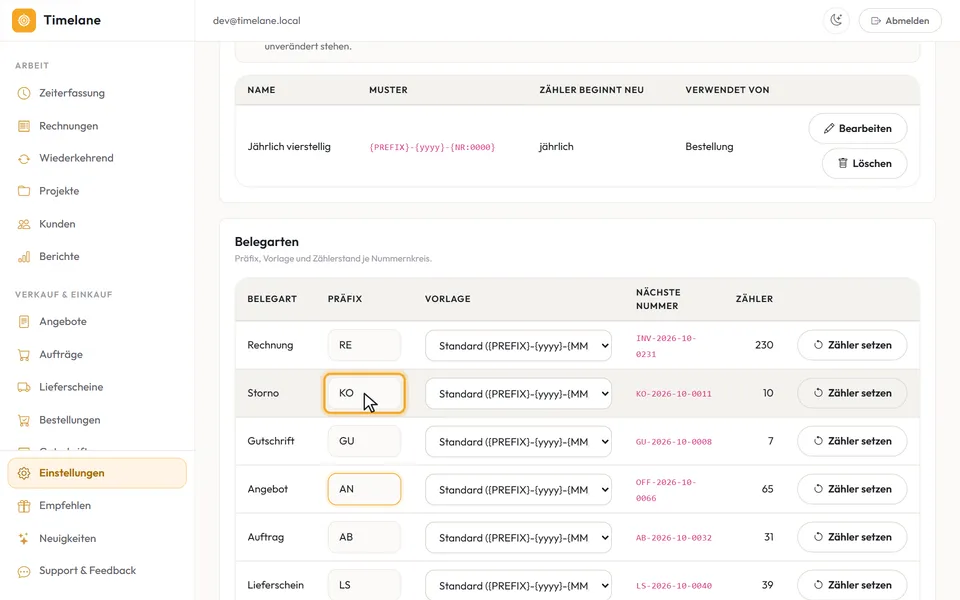Click the Support & Feedback chat icon
This screenshot has width=960, height=600.
pos(24,571)
